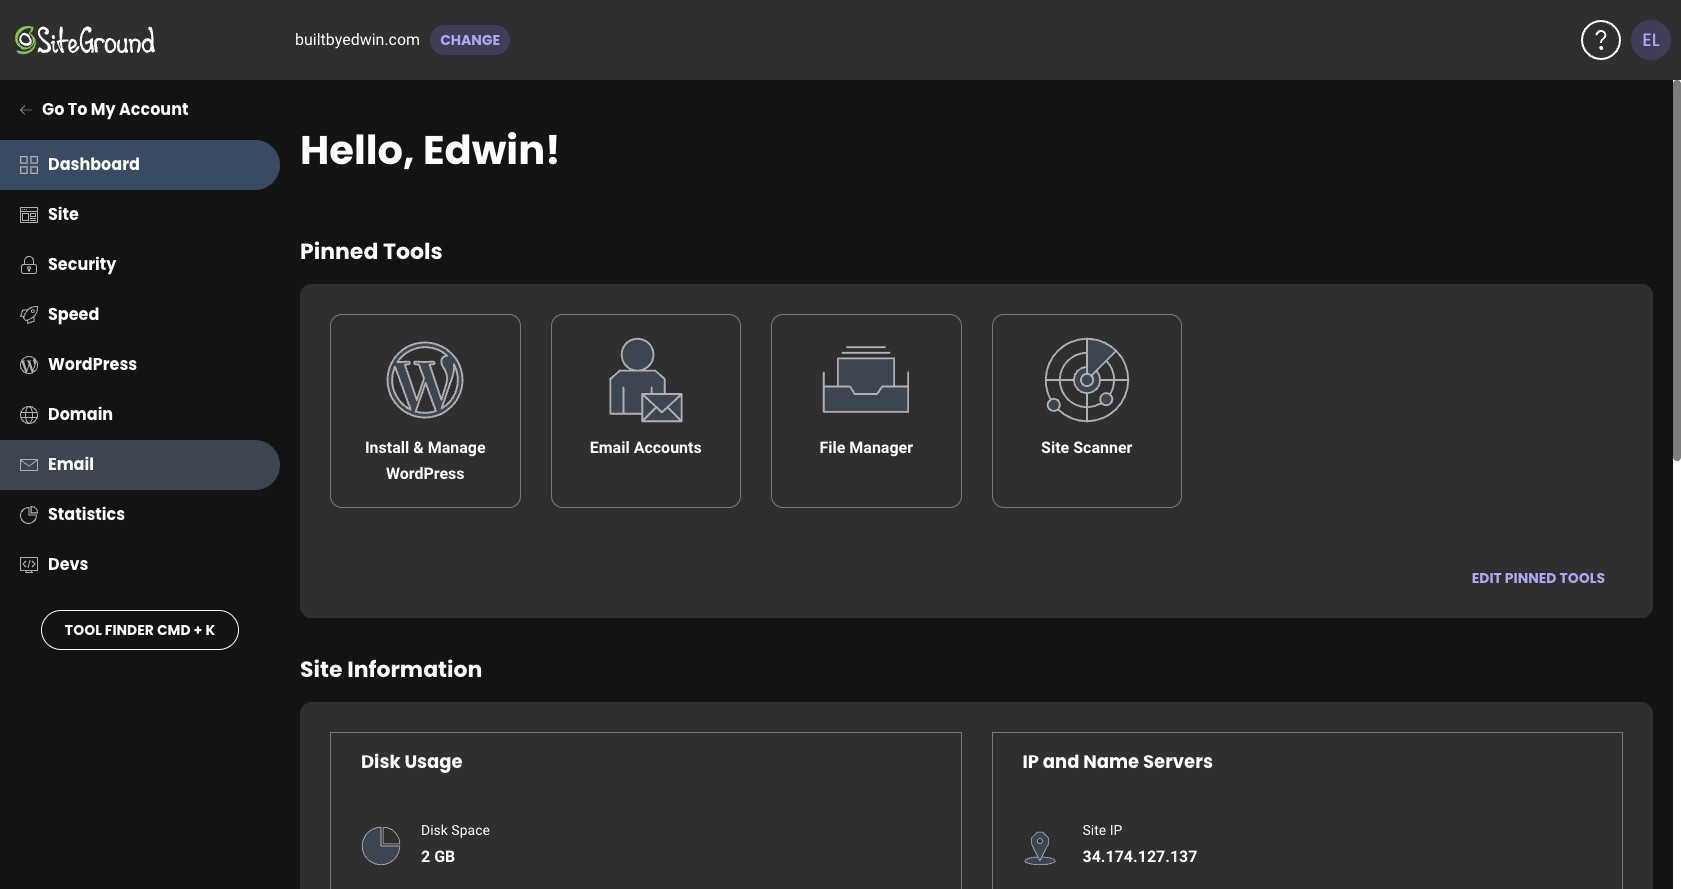Click the Disk Space pie chart icon
Image resolution: width=1681 pixels, height=889 pixels.
pos(381,845)
